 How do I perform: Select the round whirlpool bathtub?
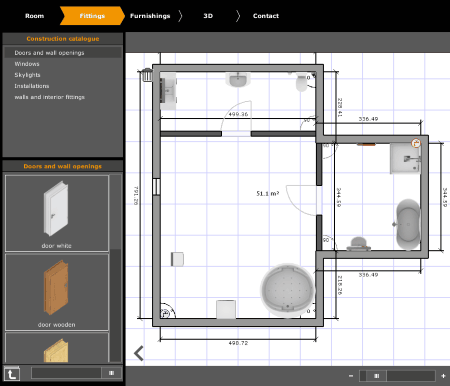point(288,290)
